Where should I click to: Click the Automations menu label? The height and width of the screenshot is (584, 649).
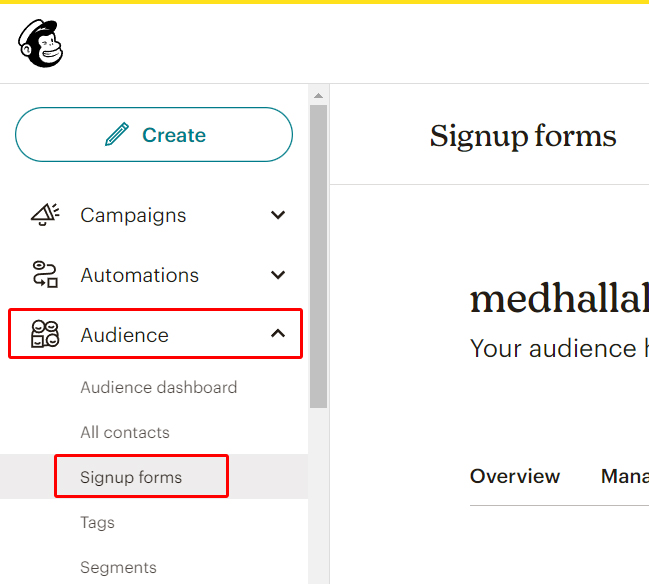pyautogui.click(x=140, y=275)
